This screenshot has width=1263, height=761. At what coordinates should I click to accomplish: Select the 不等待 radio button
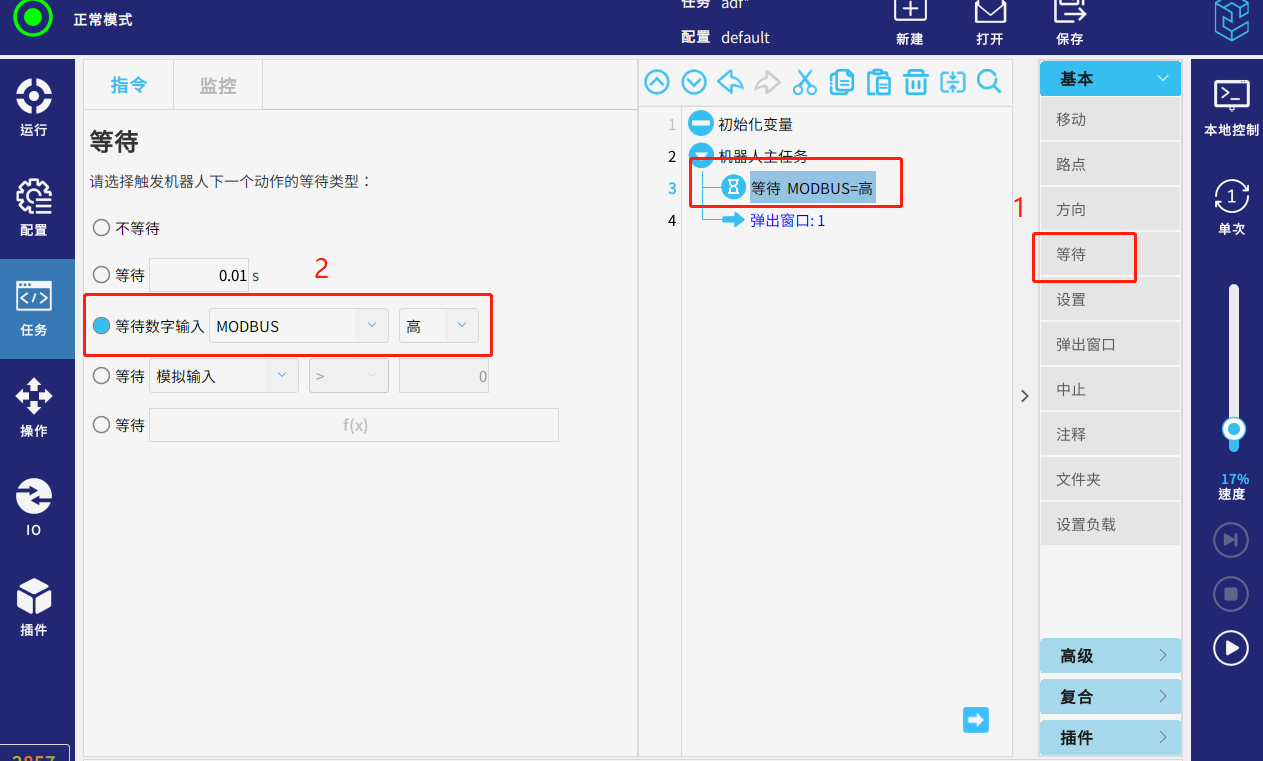point(101,228)
